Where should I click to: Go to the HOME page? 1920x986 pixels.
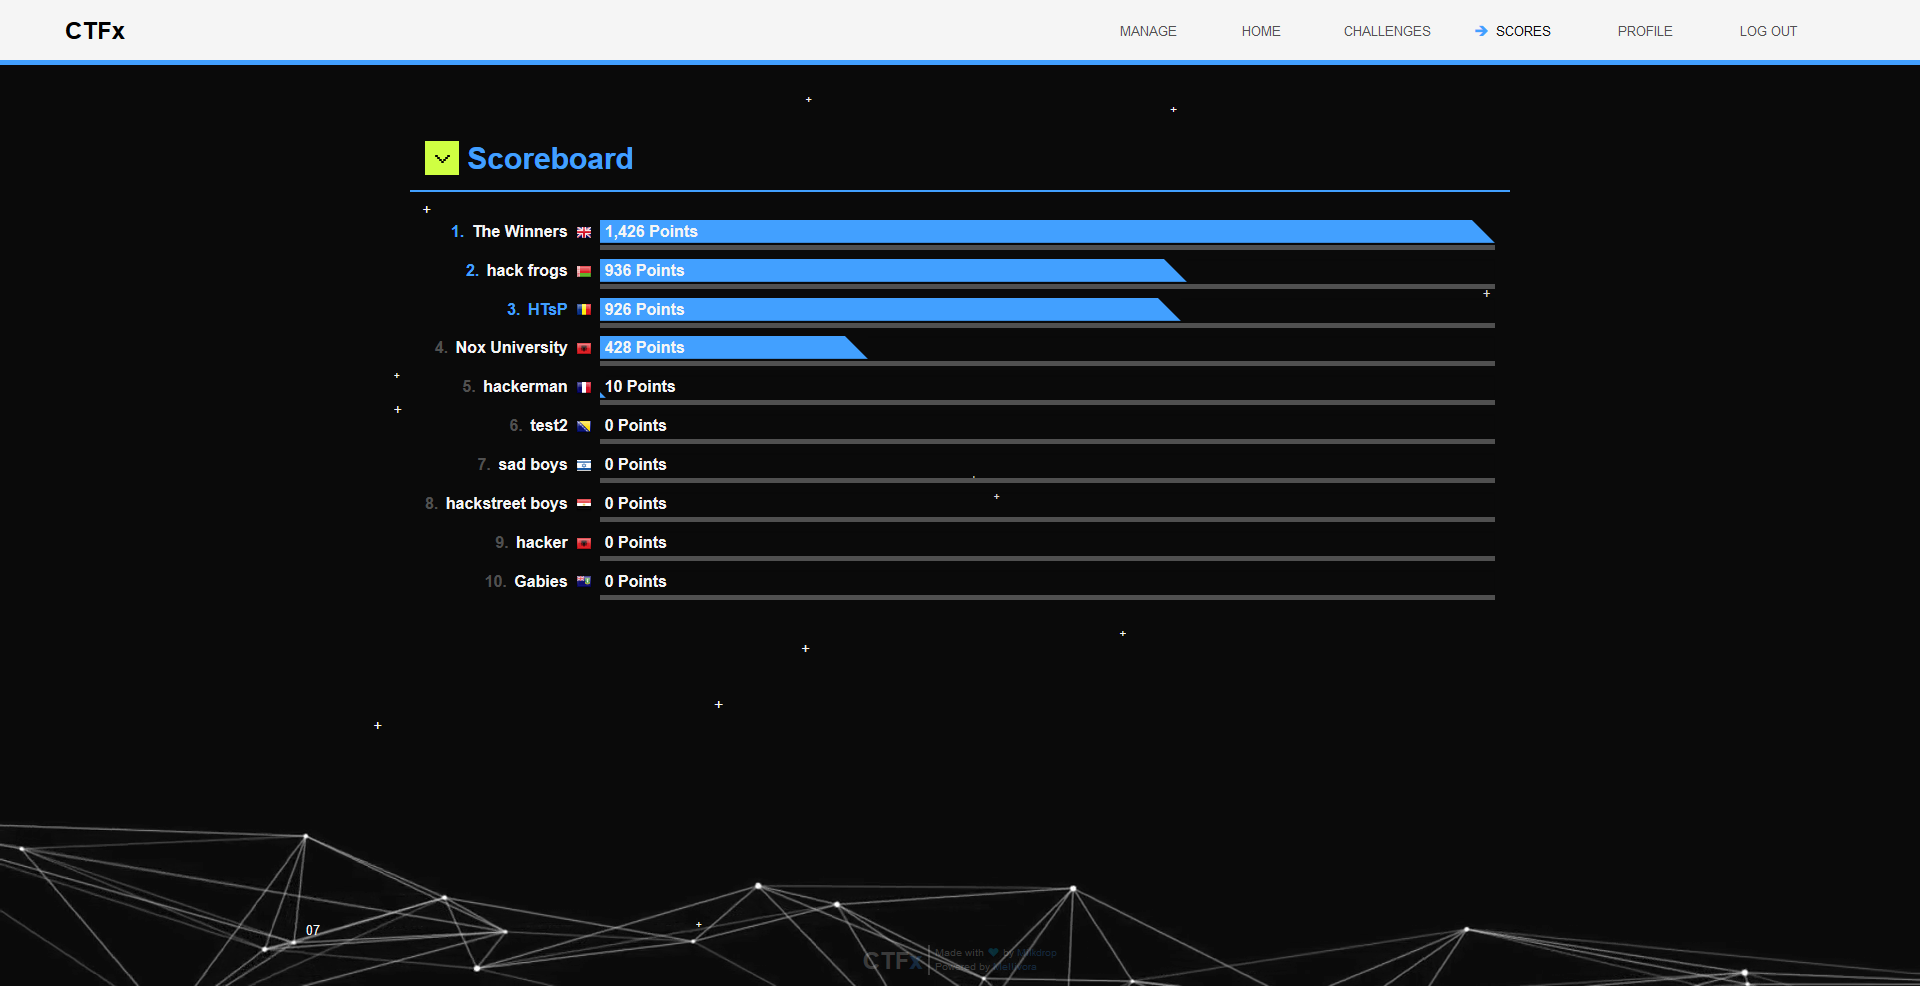1261,31
